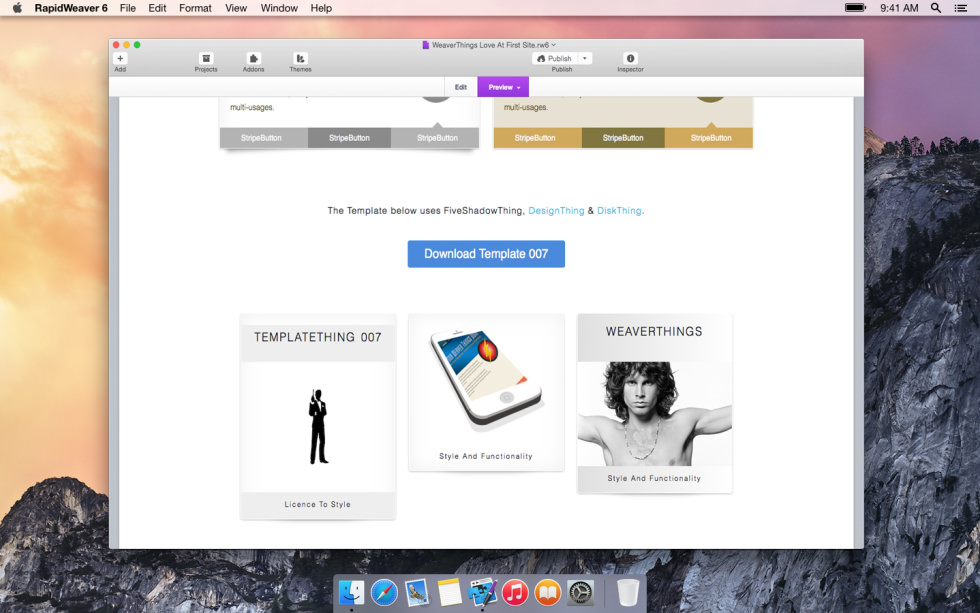Click the WeaverThings portrait image
This screenshot has height=613, width=980.
[654, 414]
